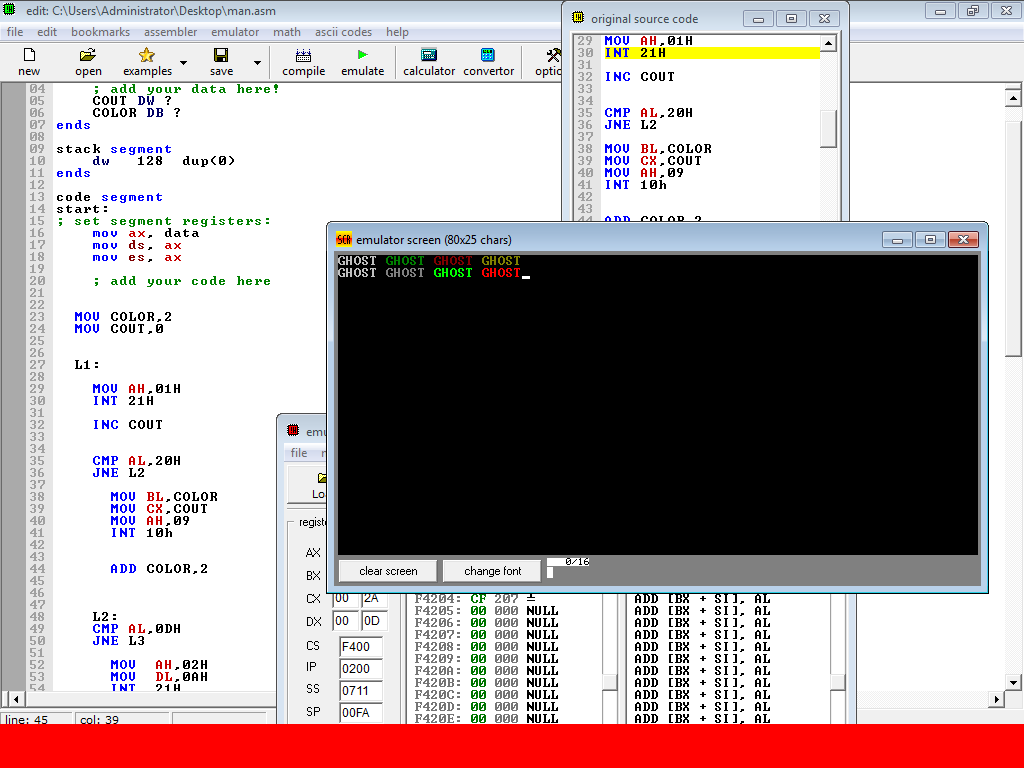
Task: Open the examples star icon
Action: pyautogui.click(x=147, y=56)
